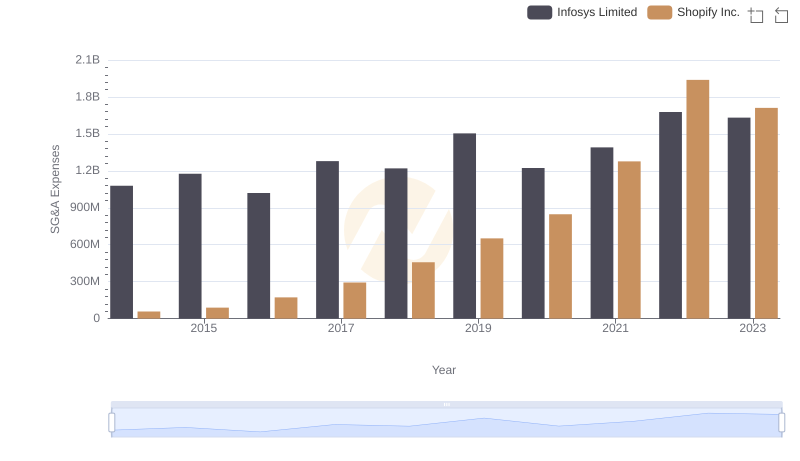800x461 pixels.
Task: Click the range slider top grip bar
Action: (446, 404)
